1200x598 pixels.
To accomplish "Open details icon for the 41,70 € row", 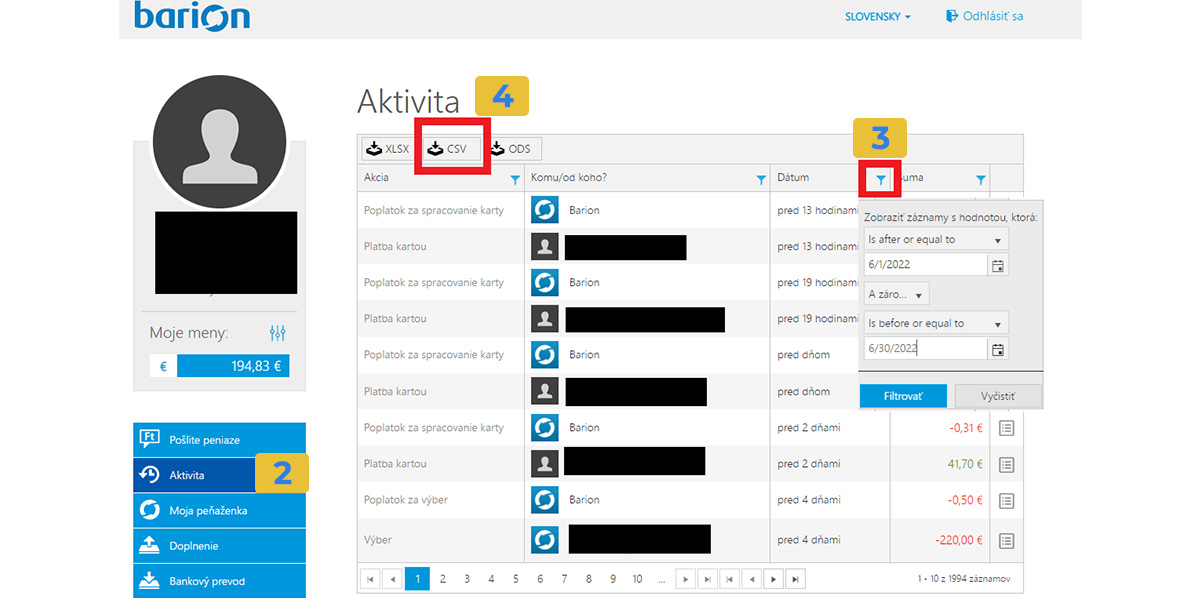I will click(x=1007, y=464).
